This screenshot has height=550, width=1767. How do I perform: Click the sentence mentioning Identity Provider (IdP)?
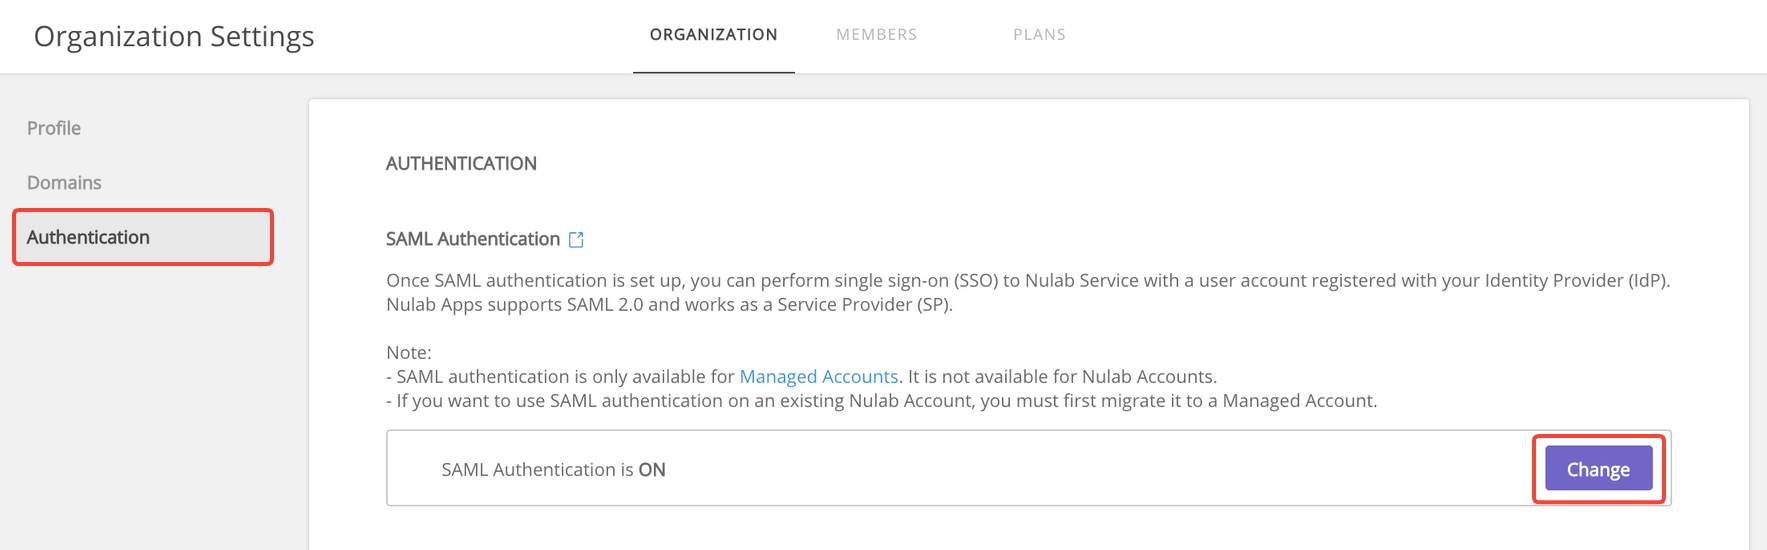(x=1028, y=280)
